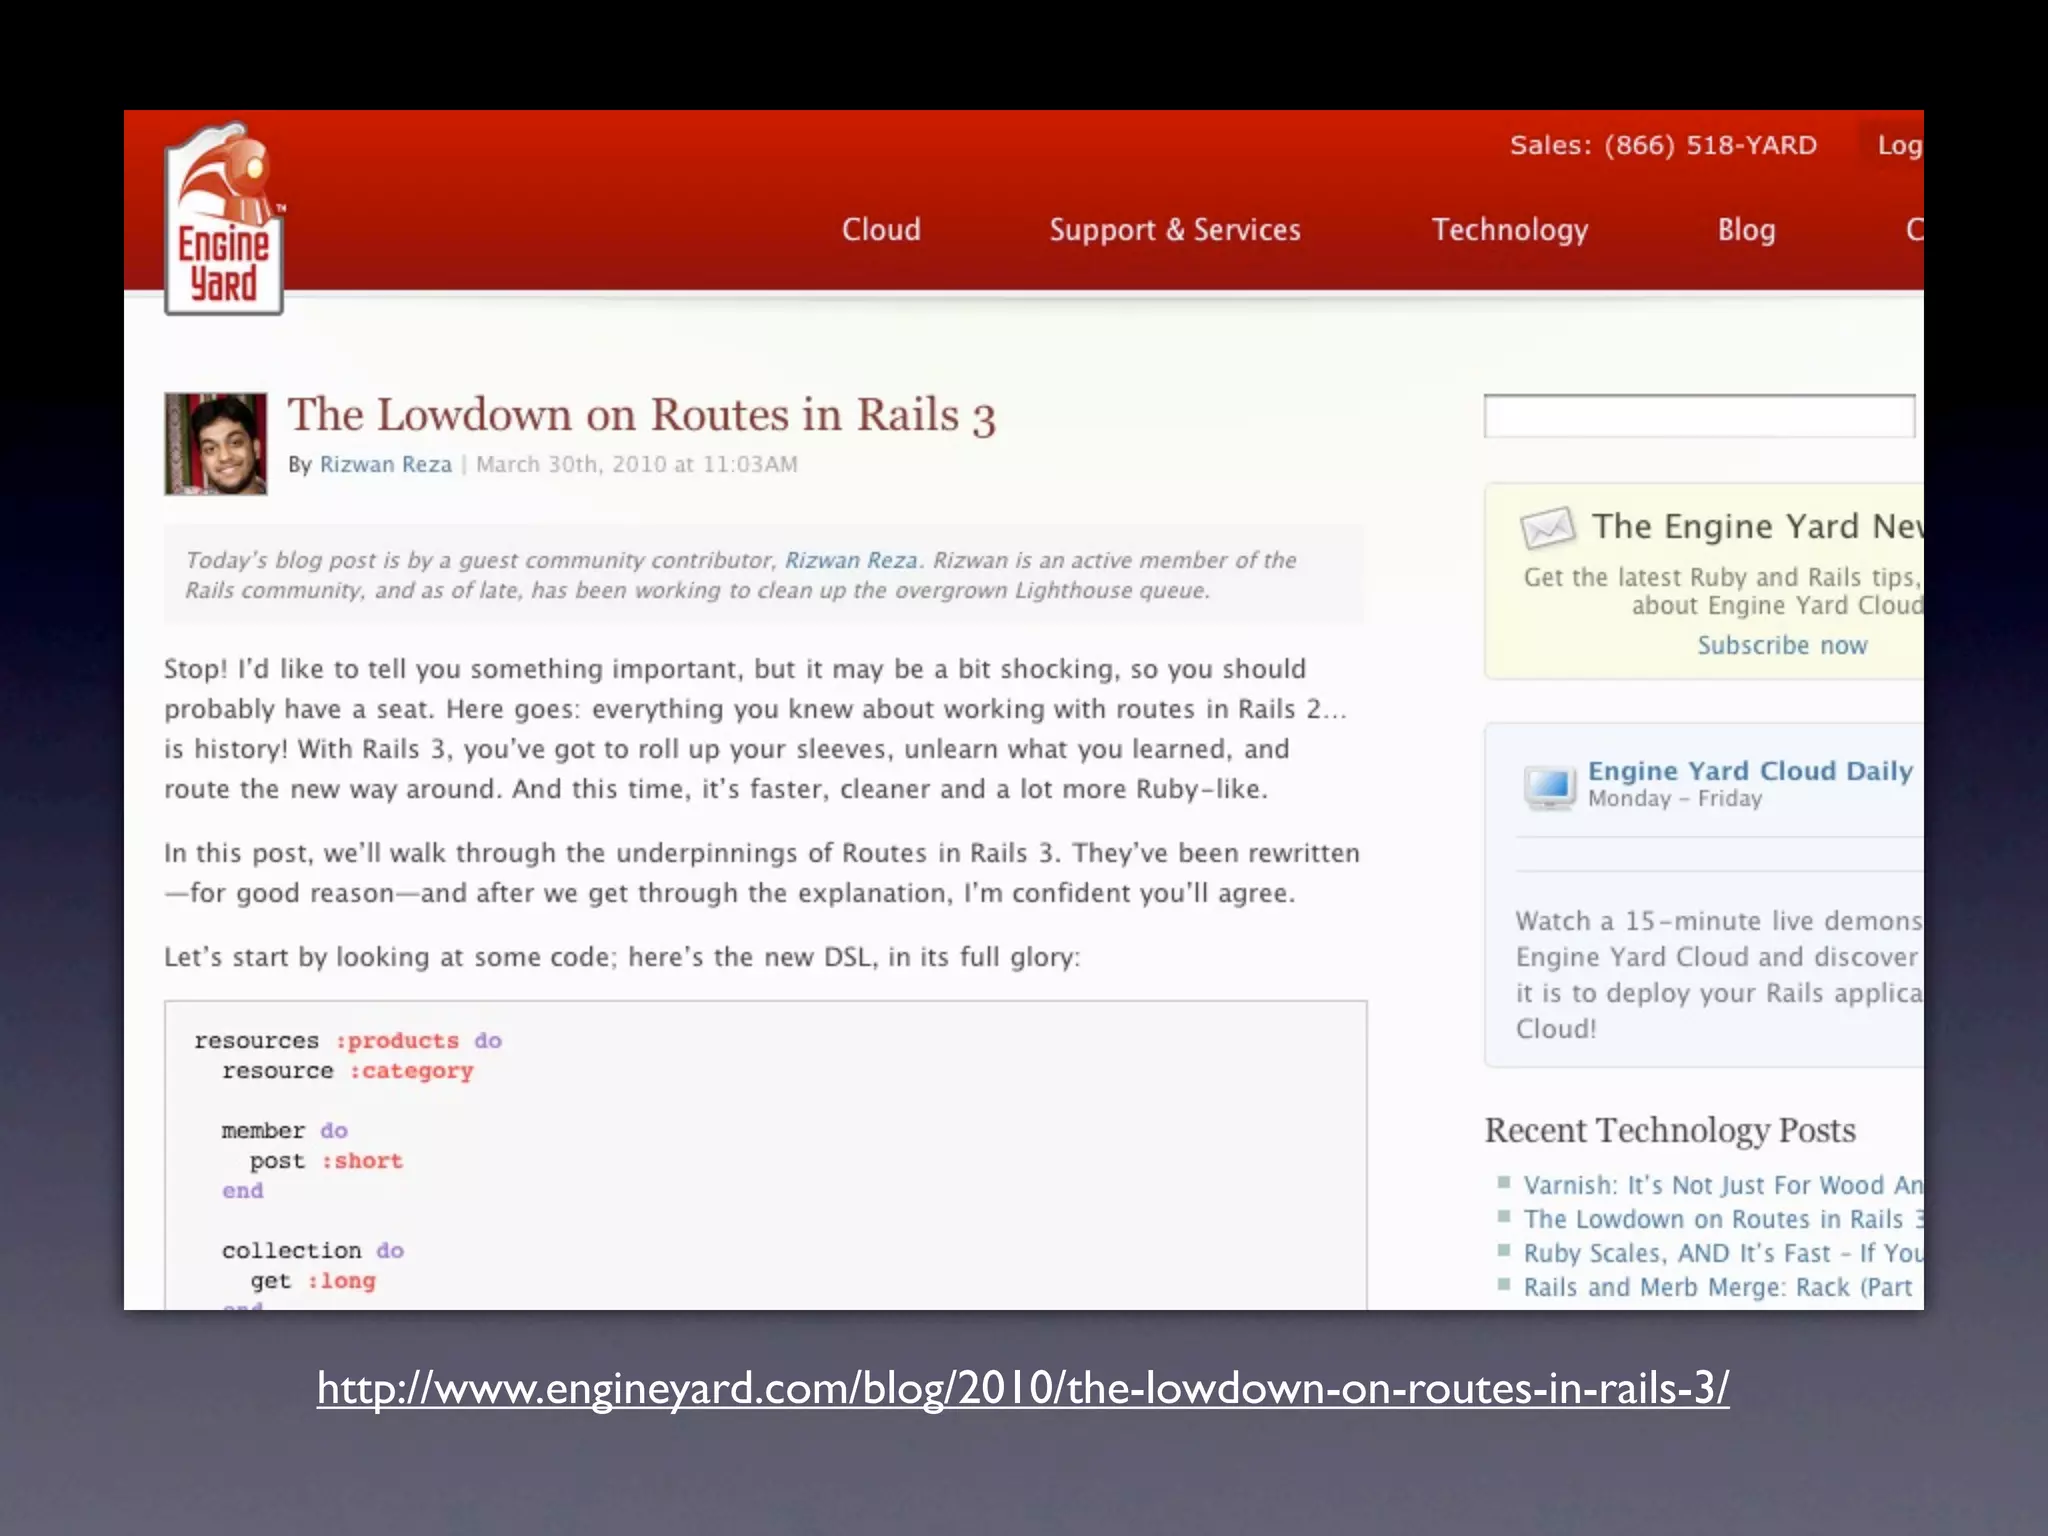Open the Blog menu item

[1746, 230]
